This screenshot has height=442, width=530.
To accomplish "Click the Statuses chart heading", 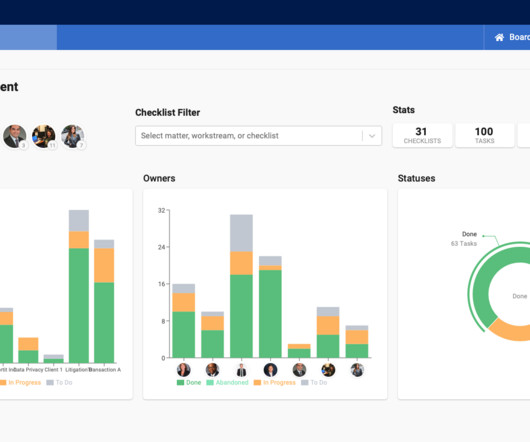I will pos(416,178).
